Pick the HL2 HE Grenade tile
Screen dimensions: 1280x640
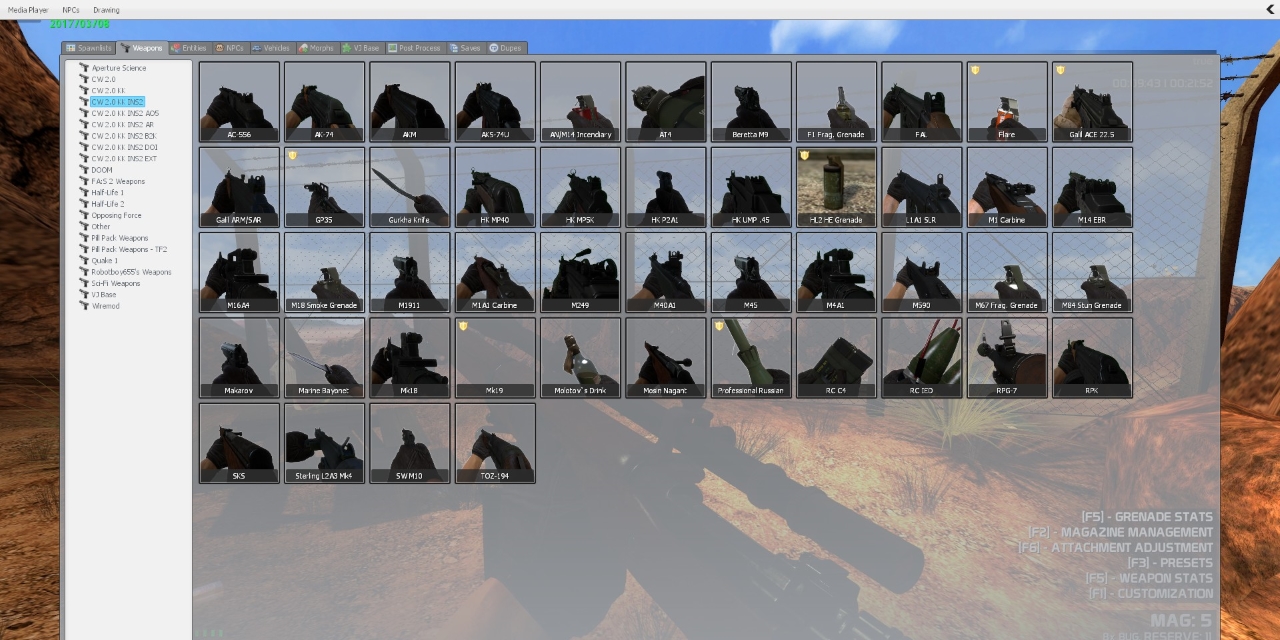coord(836,187)
